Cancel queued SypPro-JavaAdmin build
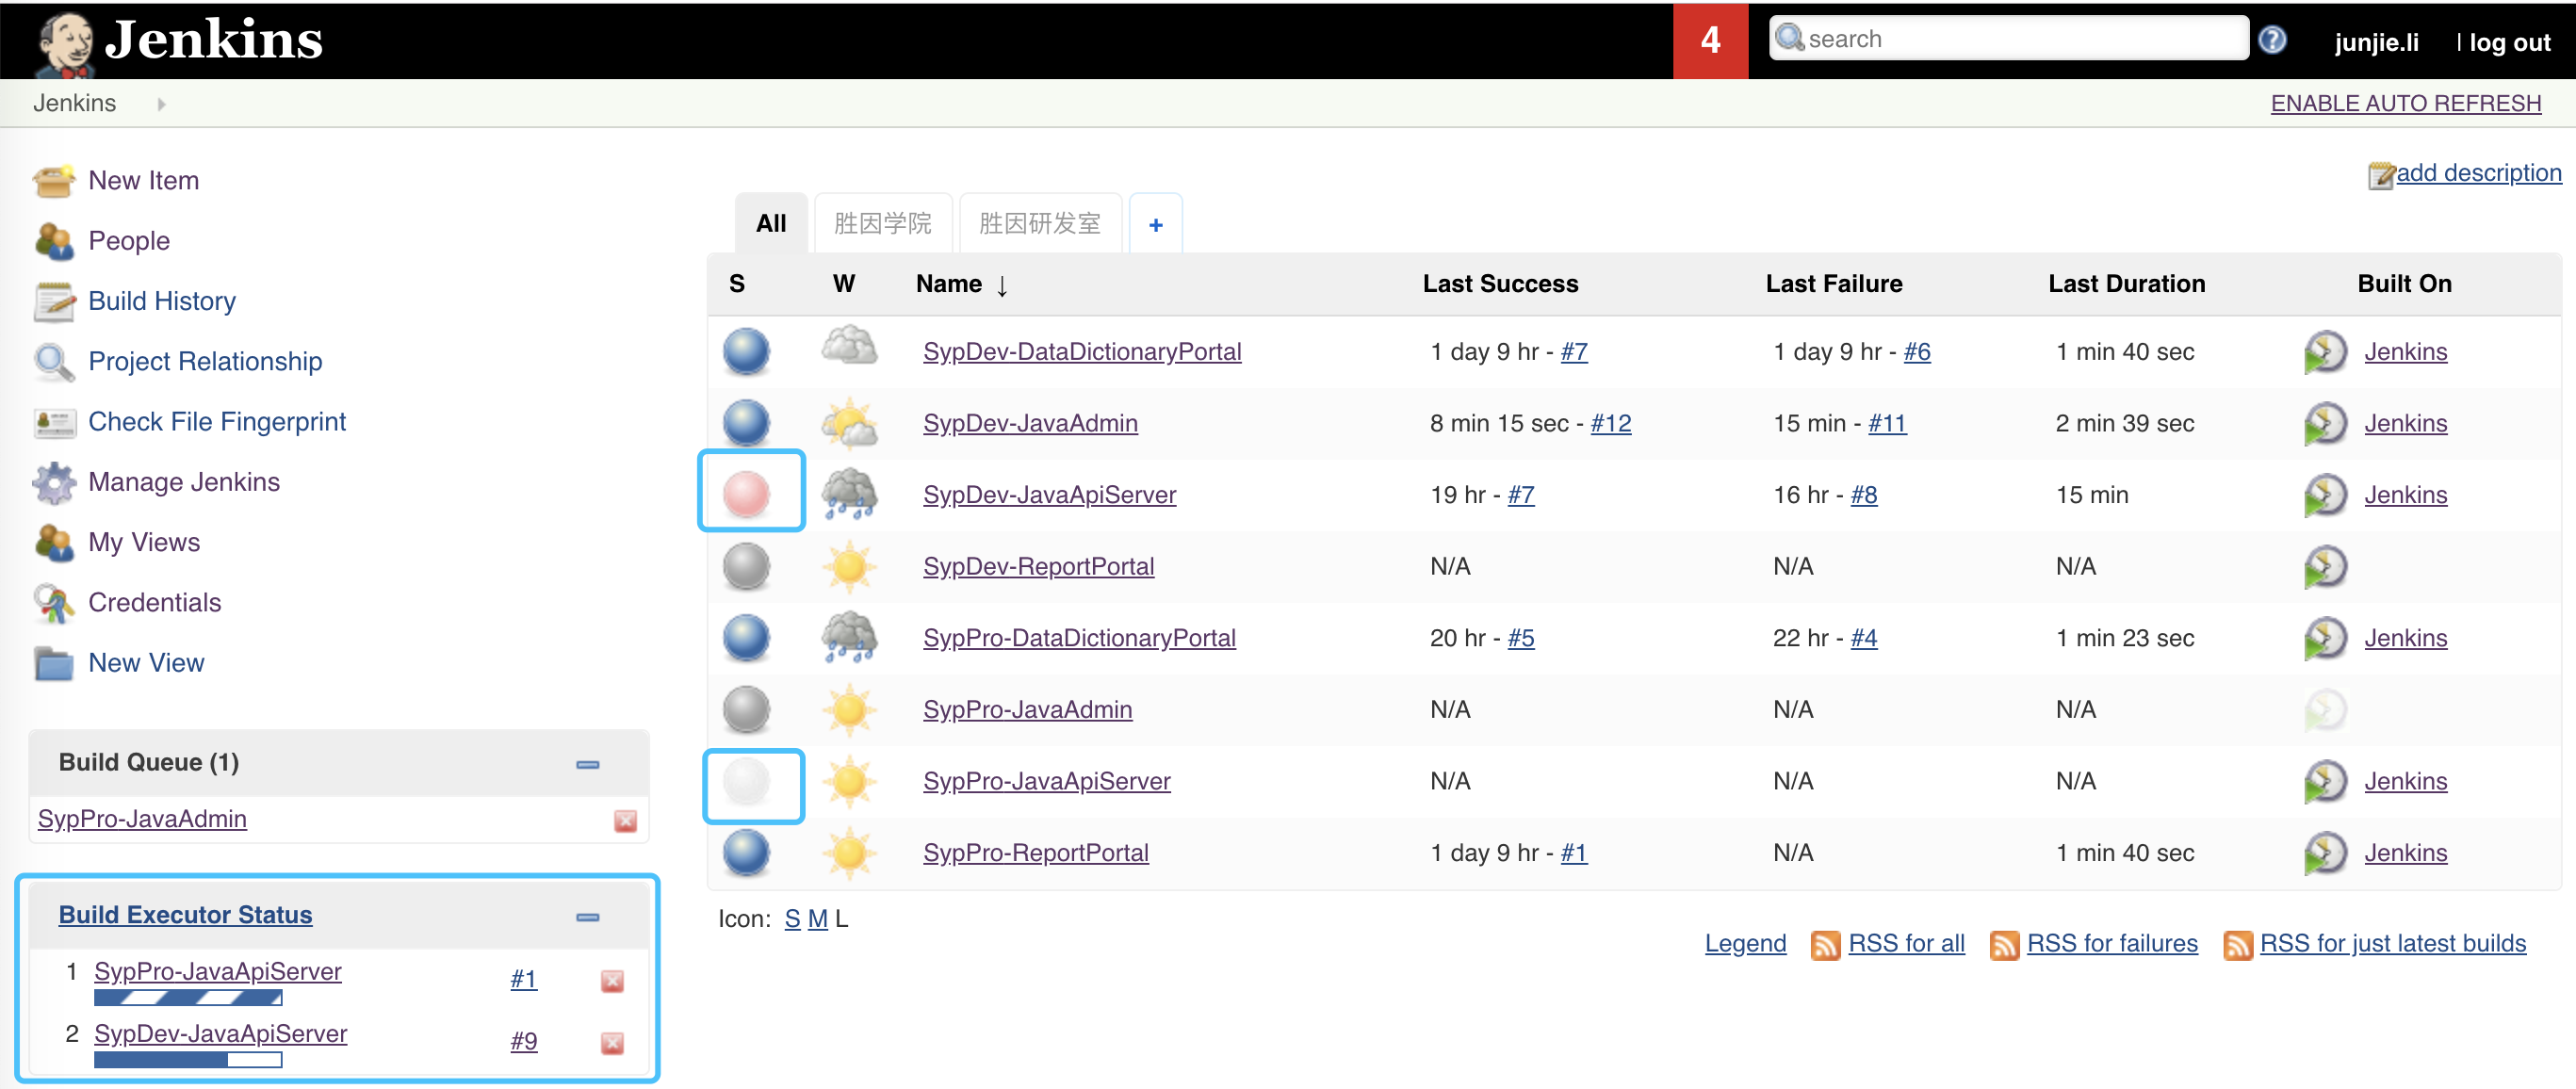Image resolution: width=2576 pixels, height=1089 pixels. pyautogui.click(x=625, y=820)
